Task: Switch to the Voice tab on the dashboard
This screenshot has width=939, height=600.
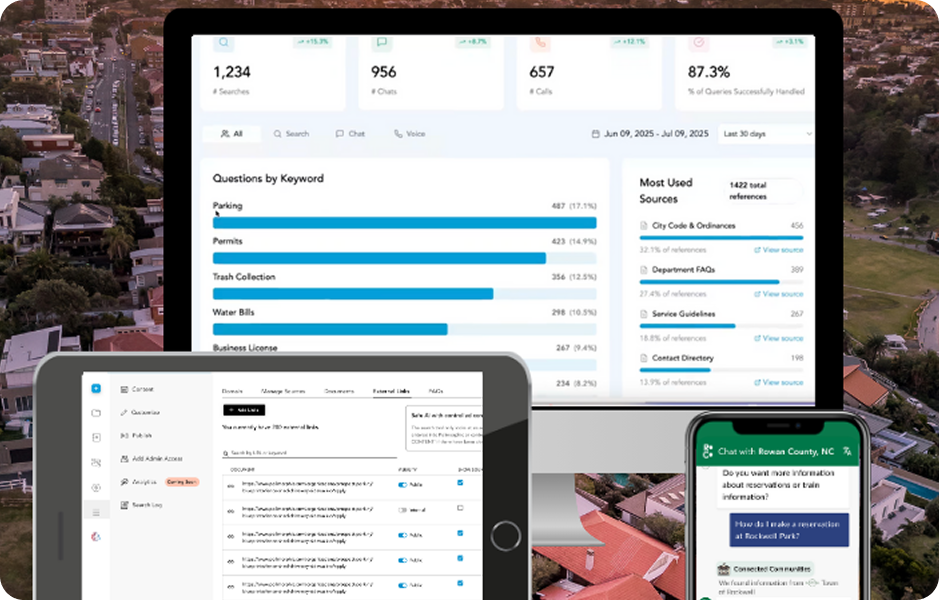Action: tap(410, 134)
